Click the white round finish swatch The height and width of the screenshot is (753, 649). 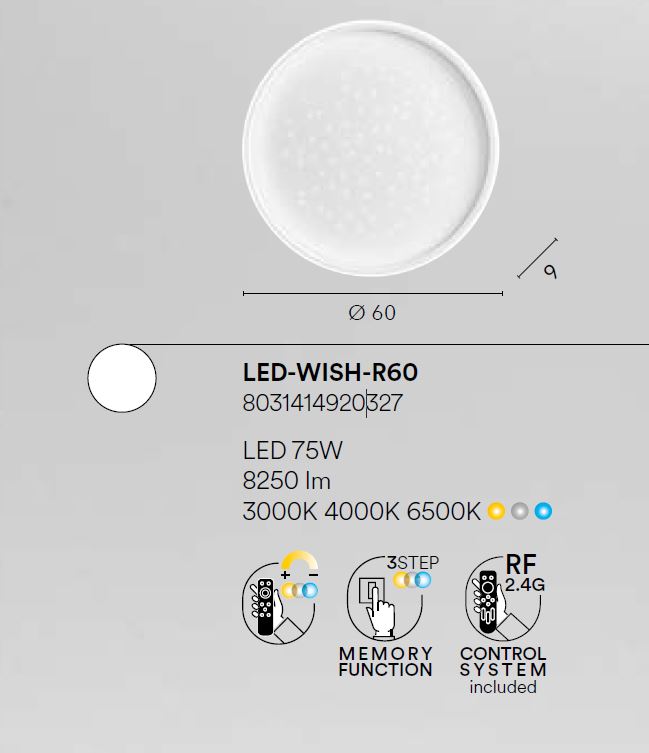point(122,378)
